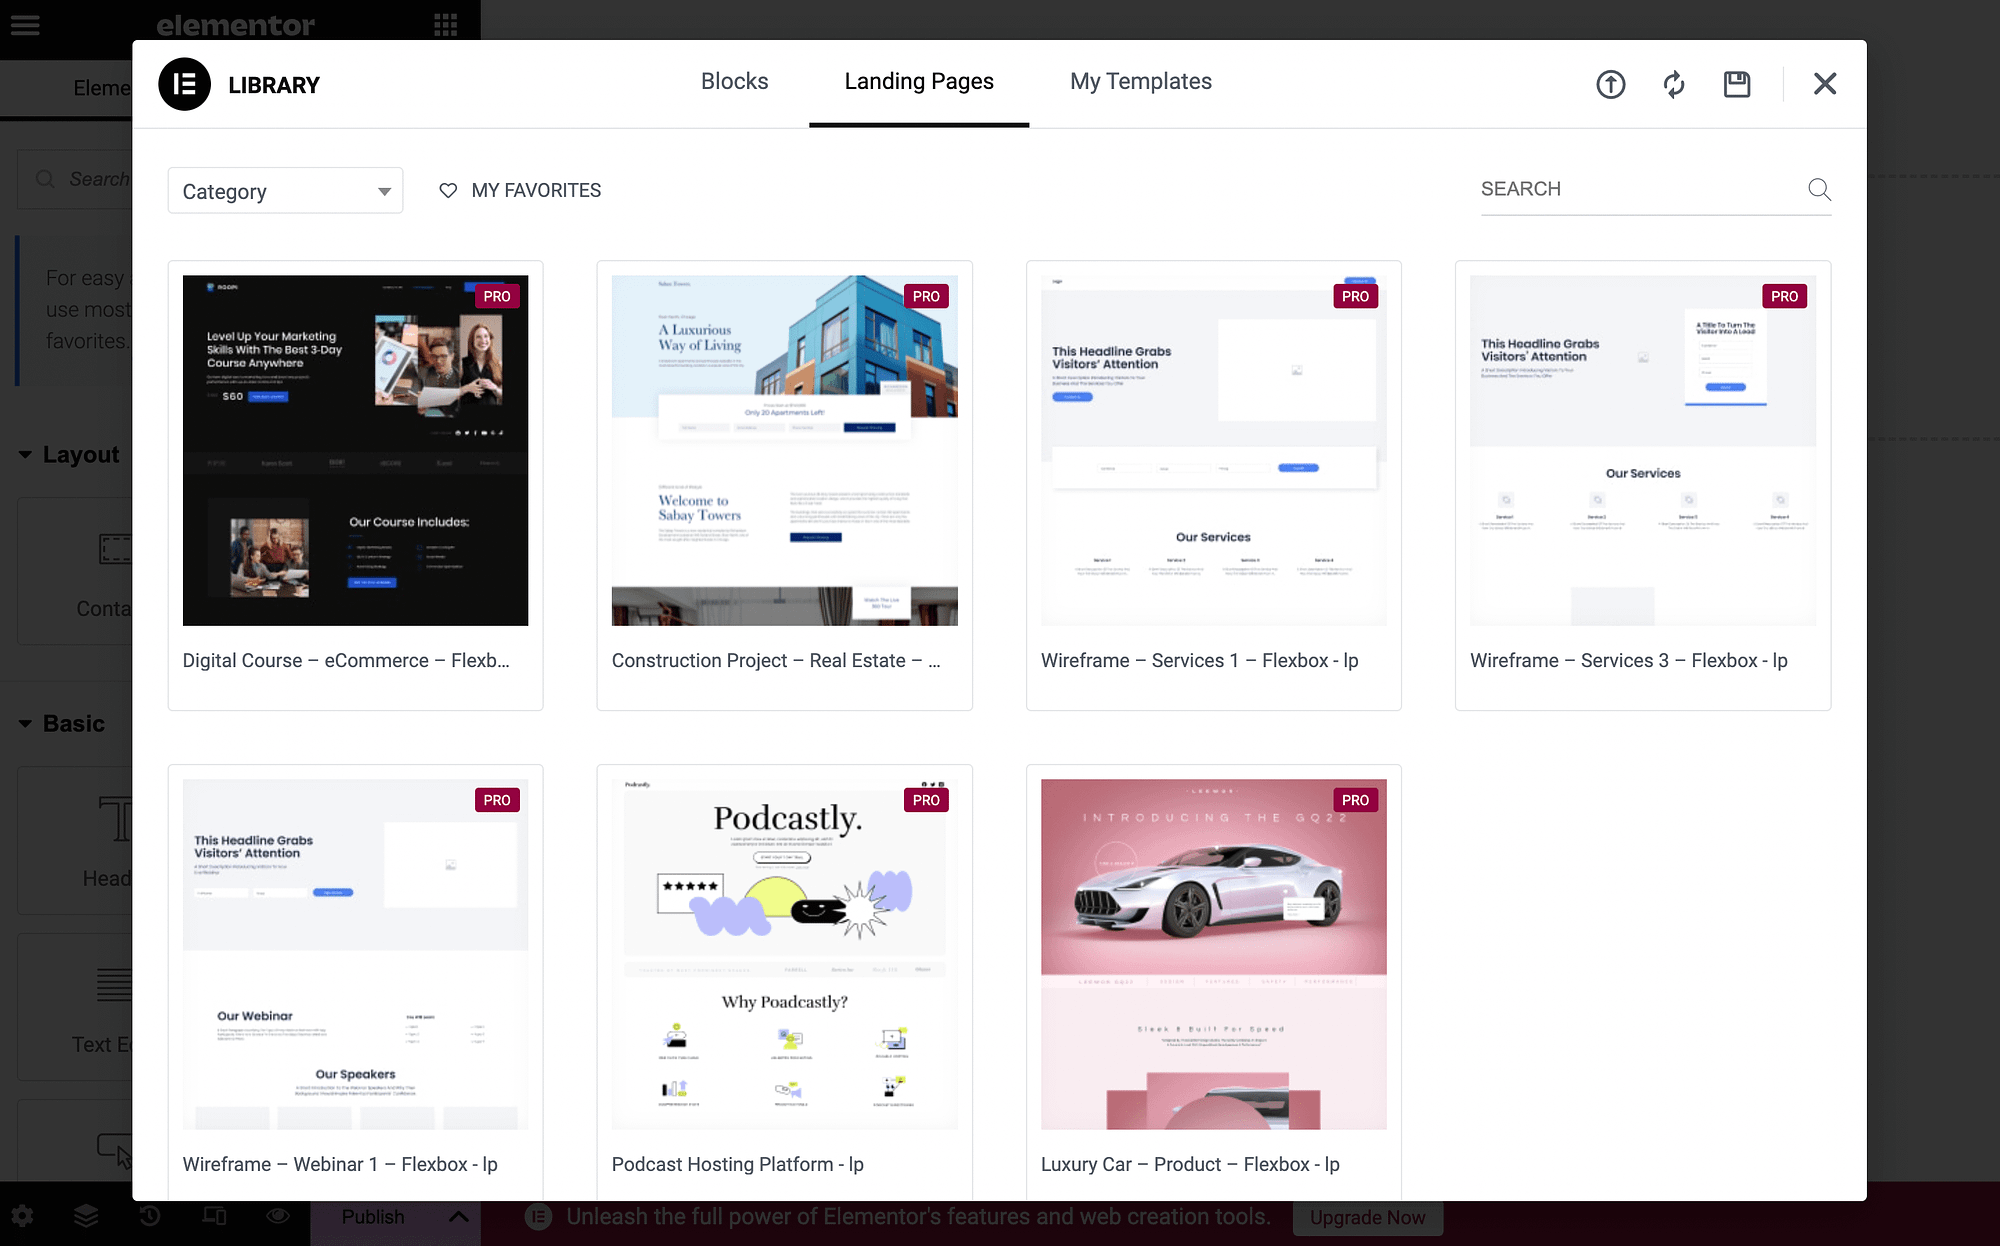2000x1246 pixels.
Task: Switch to the My Templates tab
Action: pyautogui.click(x=1141, y=80)
